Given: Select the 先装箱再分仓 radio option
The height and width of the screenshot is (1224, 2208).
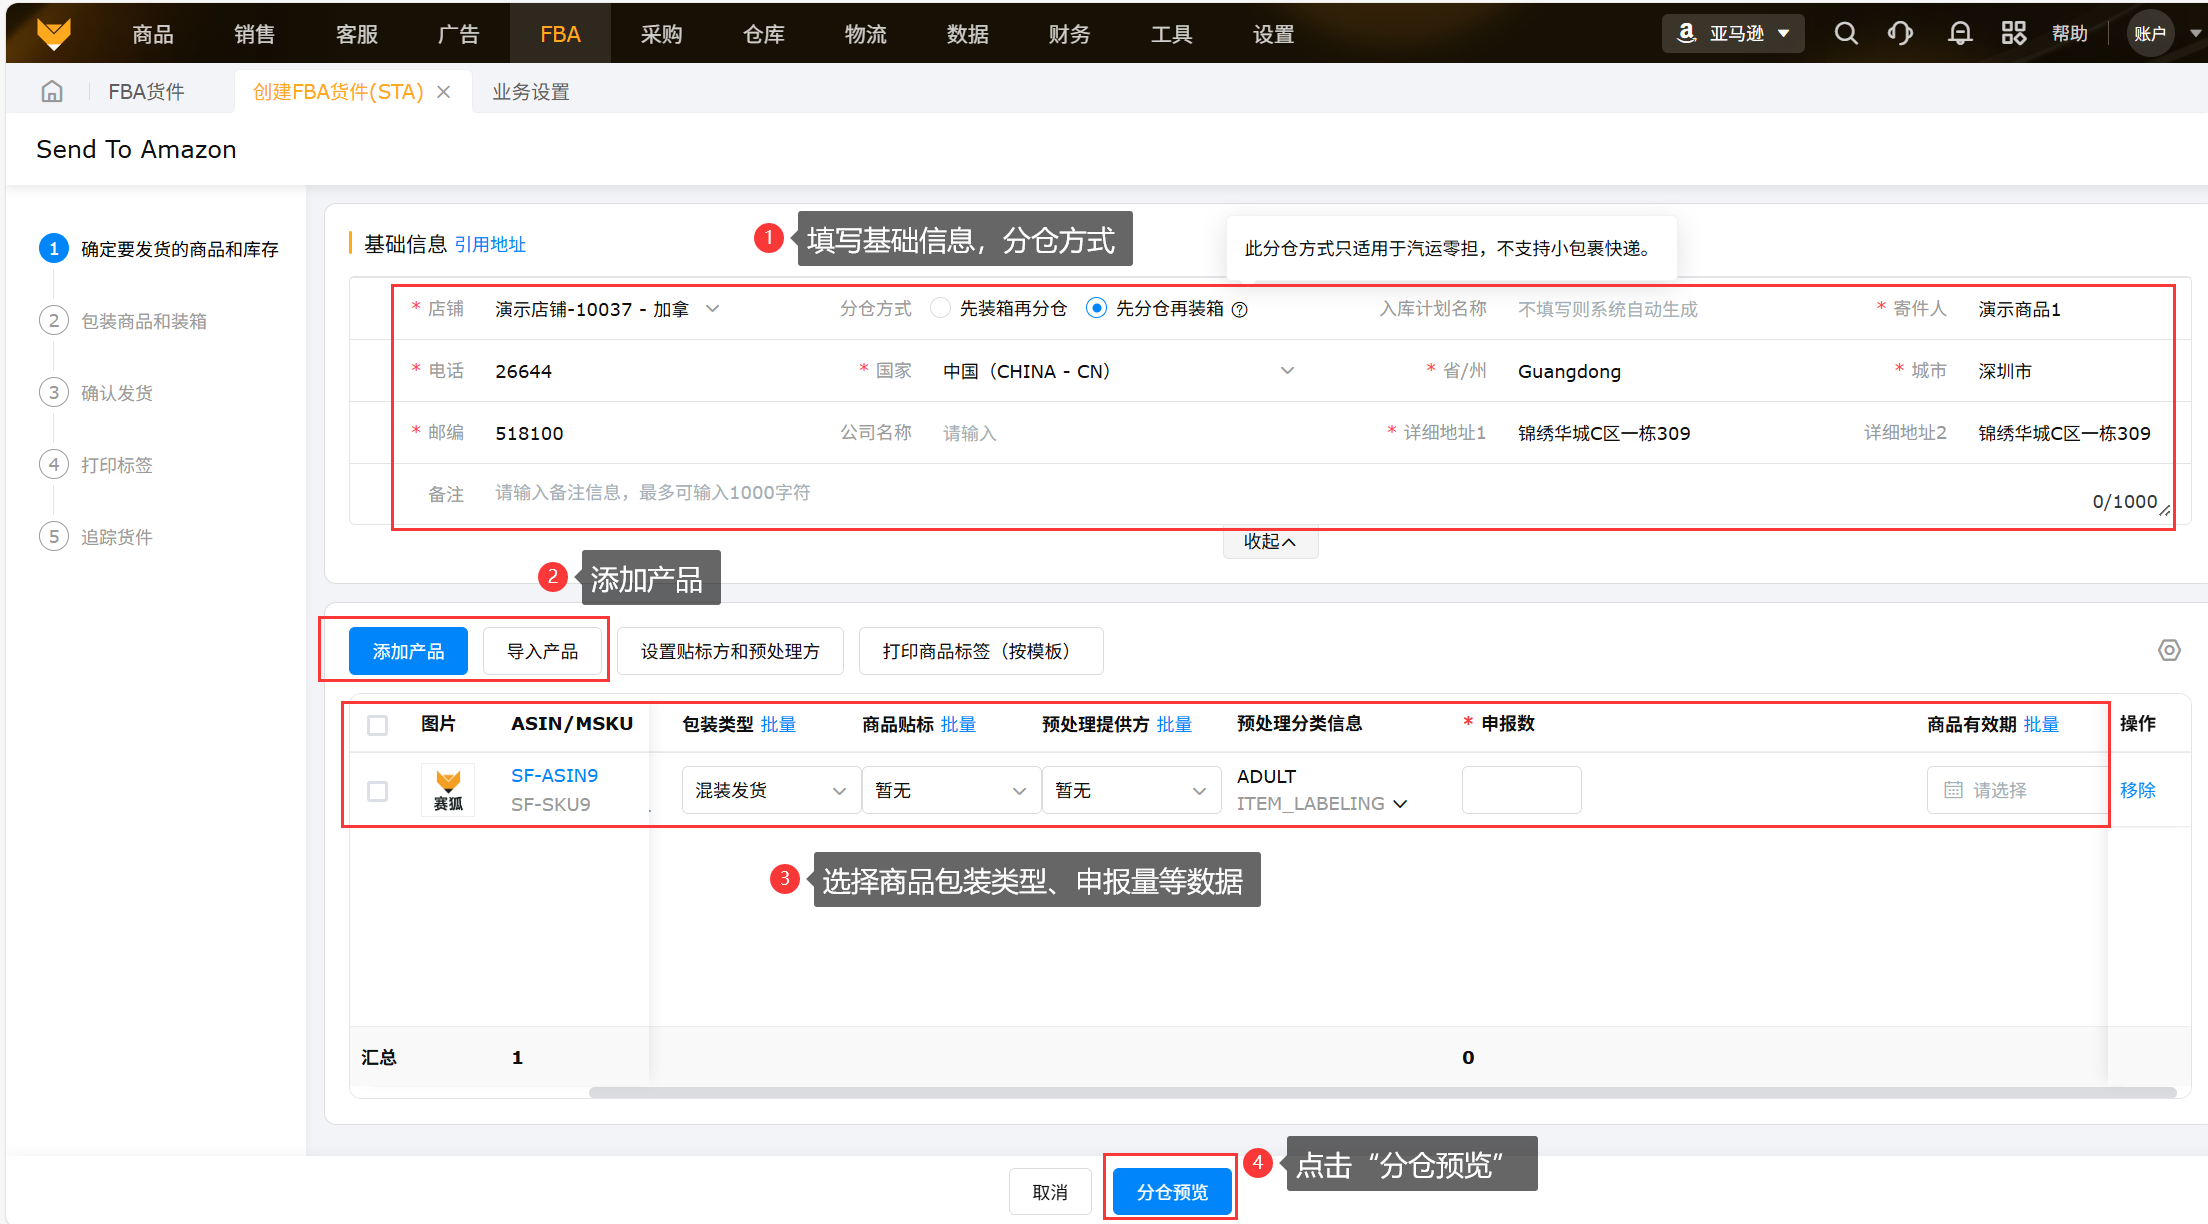Looking at the screenshot, I should (940, 309).
